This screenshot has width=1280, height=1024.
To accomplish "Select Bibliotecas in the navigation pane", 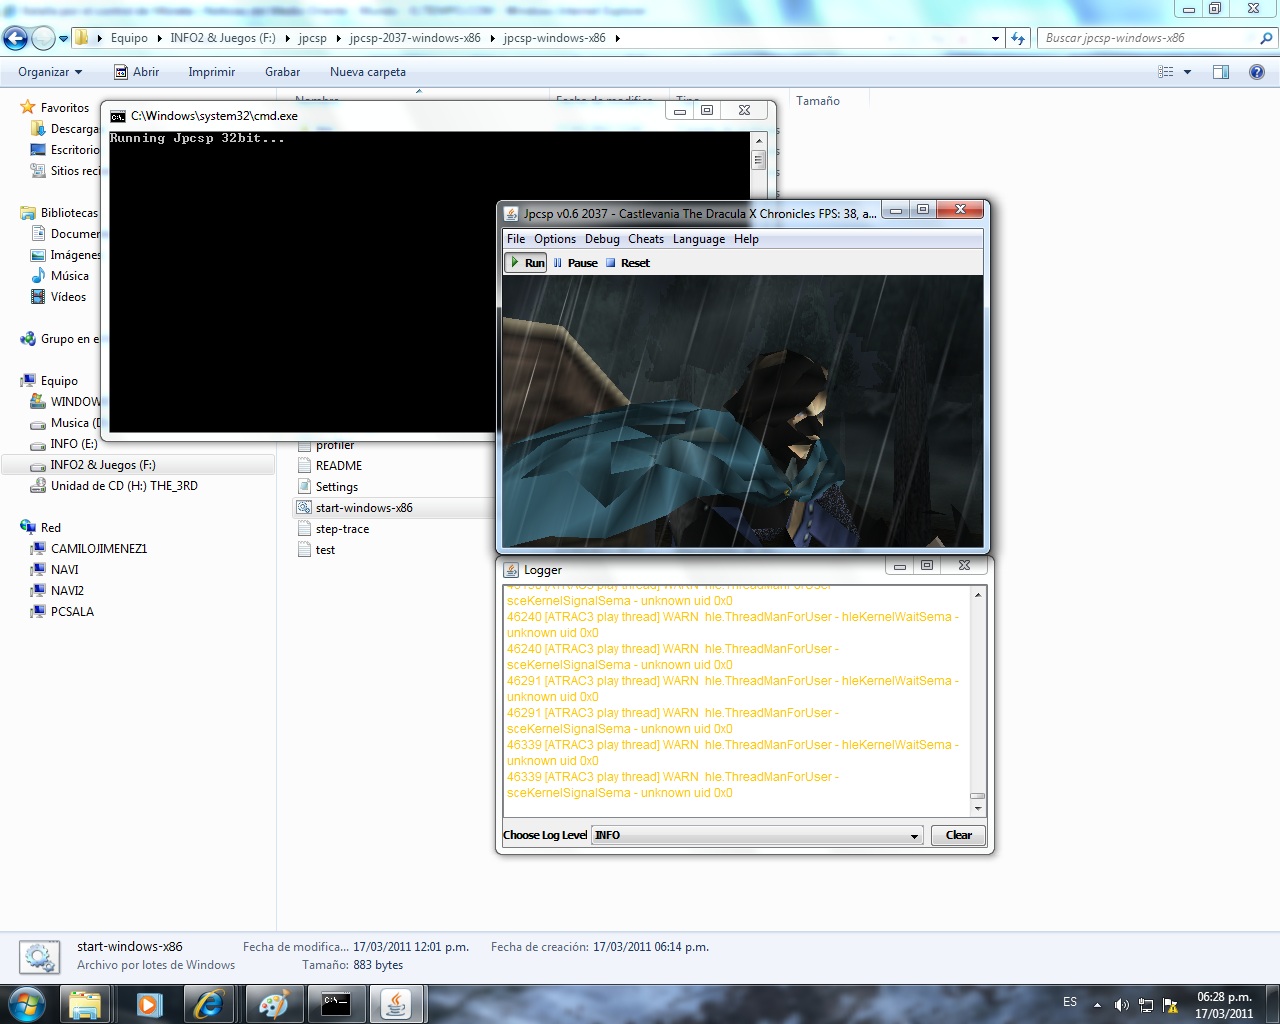I will (69, 213).
